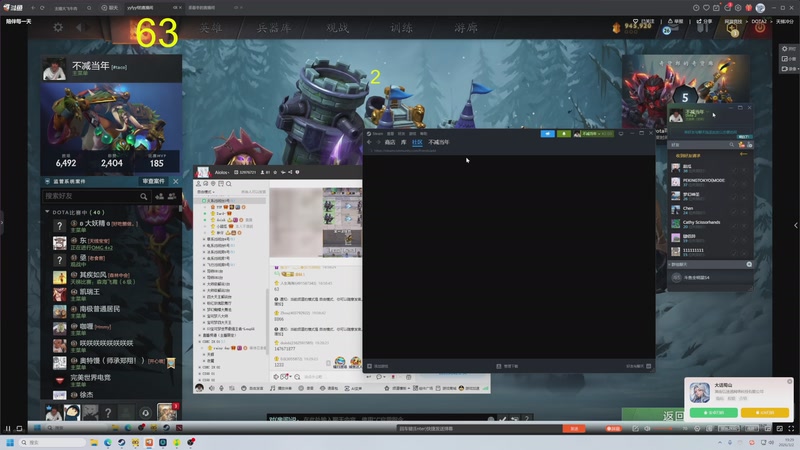Click the YY music note button
800x450 pixels.
(272, 389)
